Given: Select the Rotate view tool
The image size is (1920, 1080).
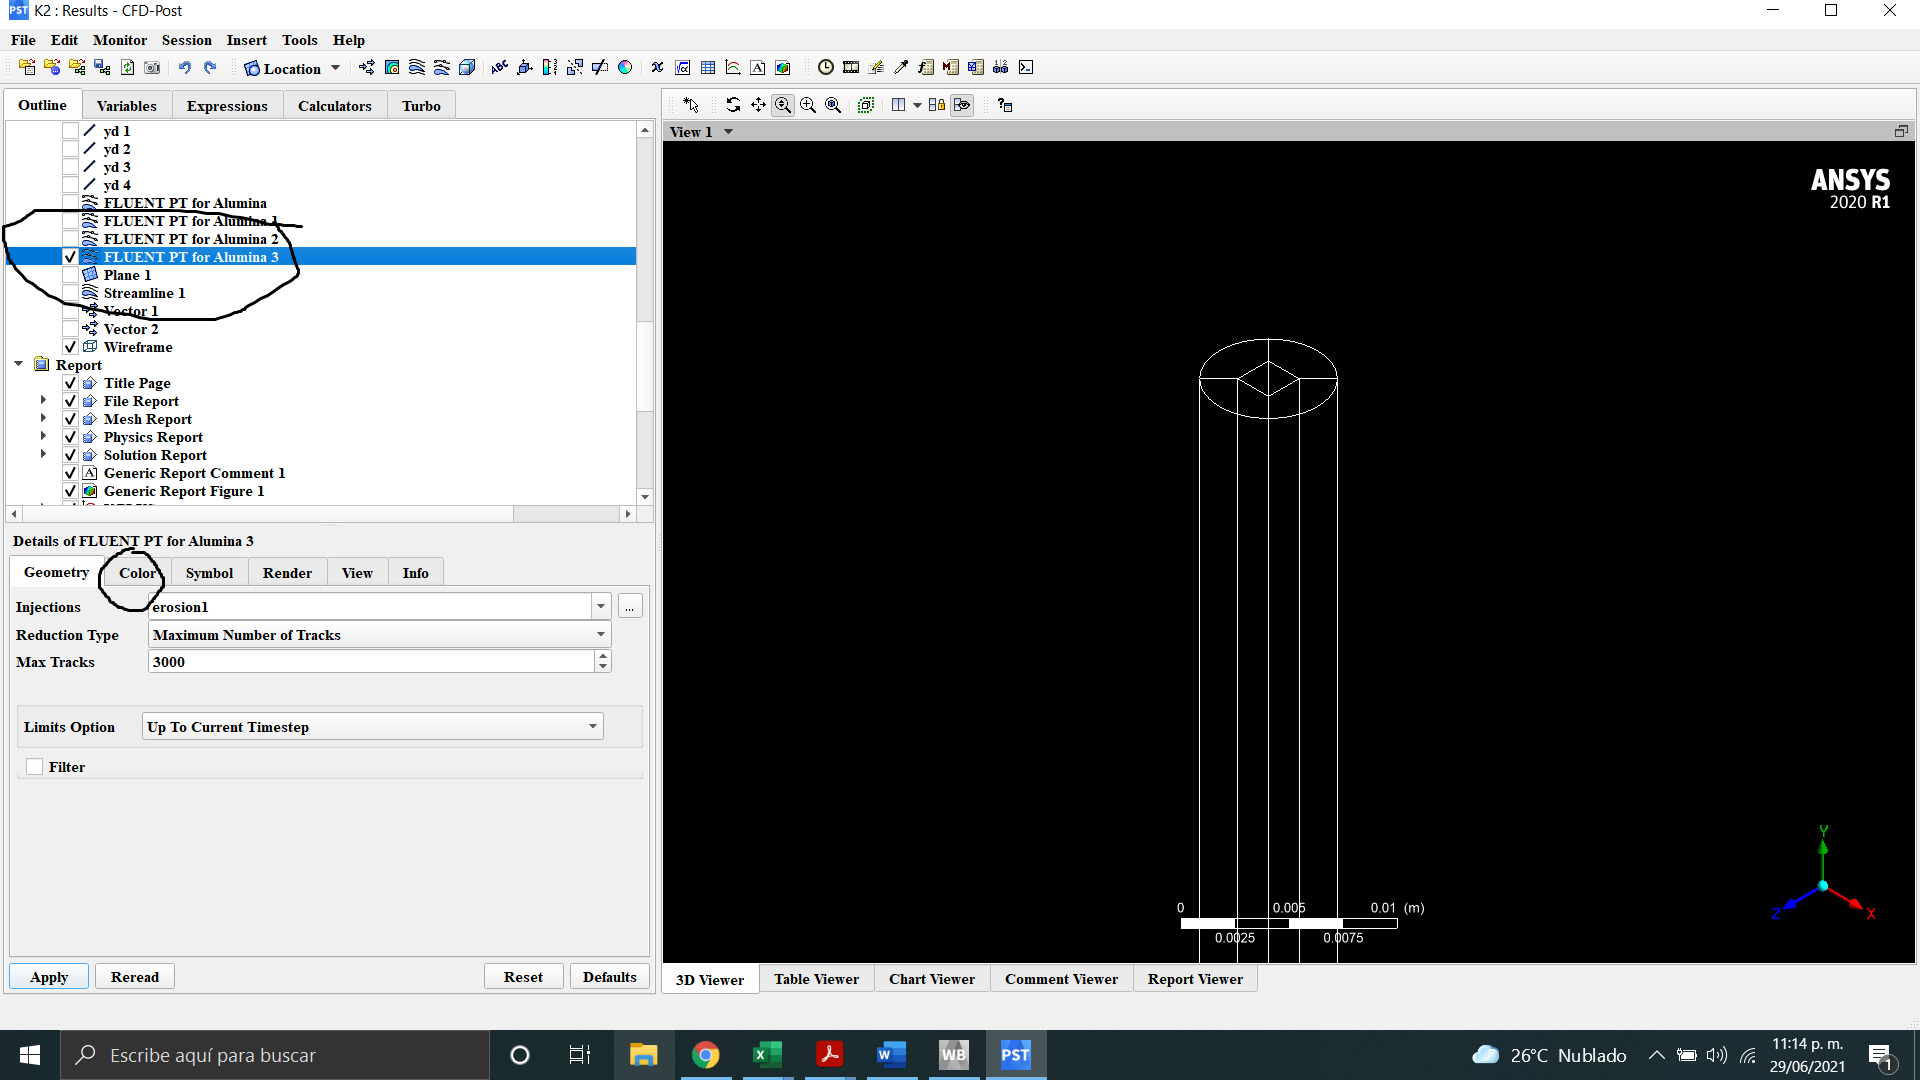Looking at the screenshot, I should (733, 105).
